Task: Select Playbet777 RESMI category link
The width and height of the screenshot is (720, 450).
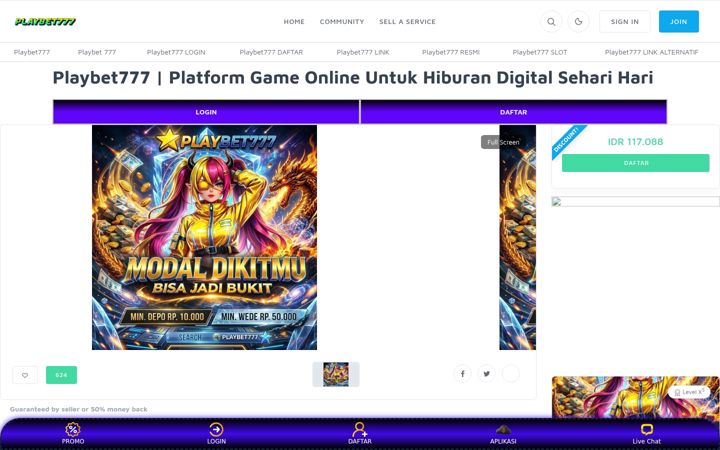Action: coord(450,52)
